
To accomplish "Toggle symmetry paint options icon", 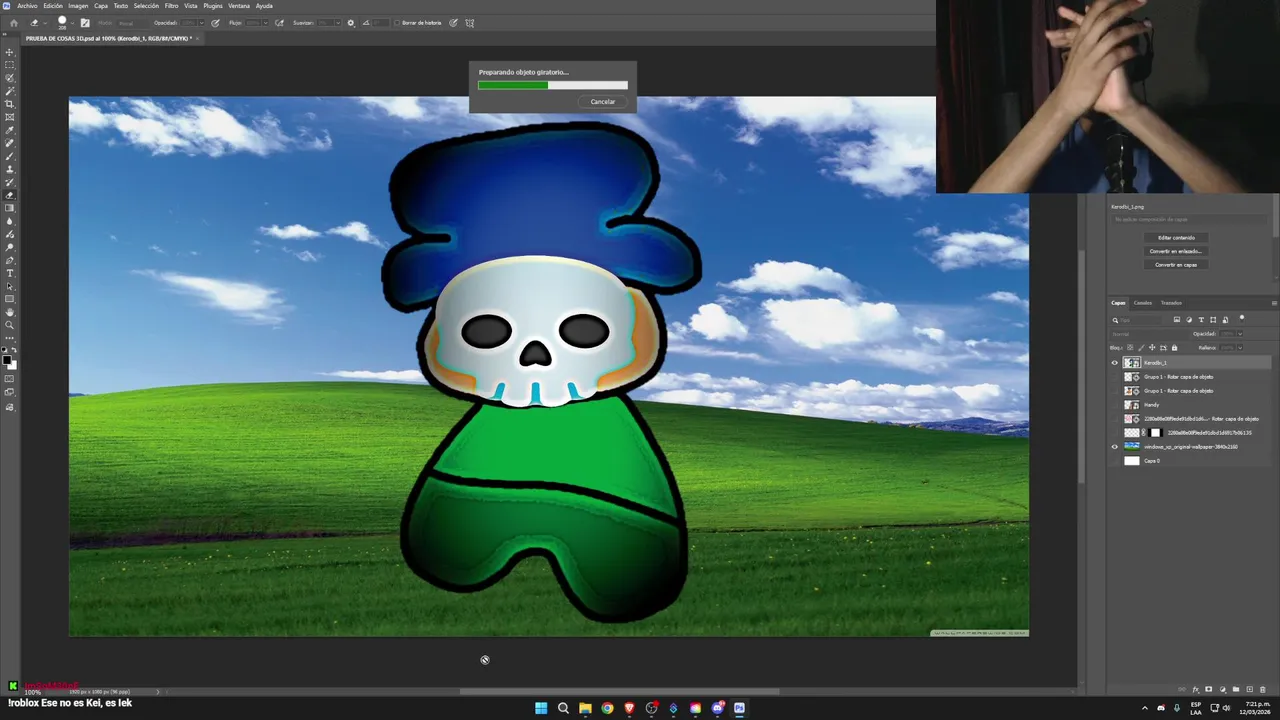I will pyautogui.click(x=468, y=23).
